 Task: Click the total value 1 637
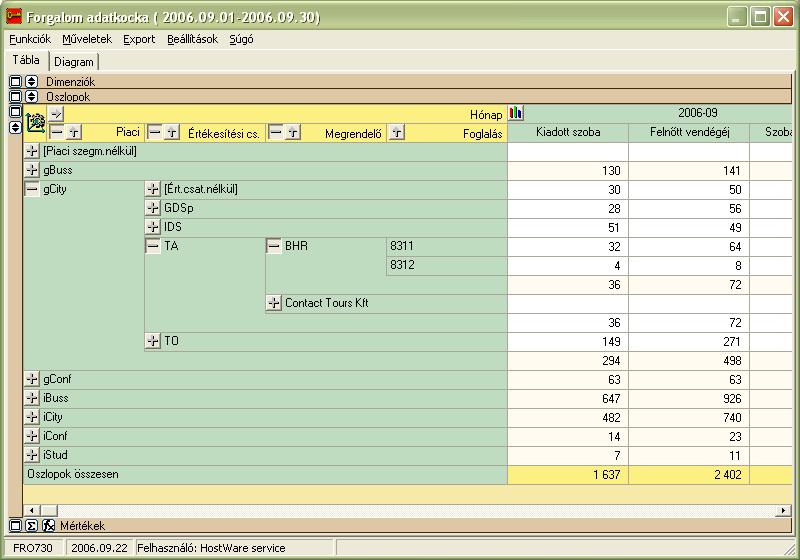point(607,475)
